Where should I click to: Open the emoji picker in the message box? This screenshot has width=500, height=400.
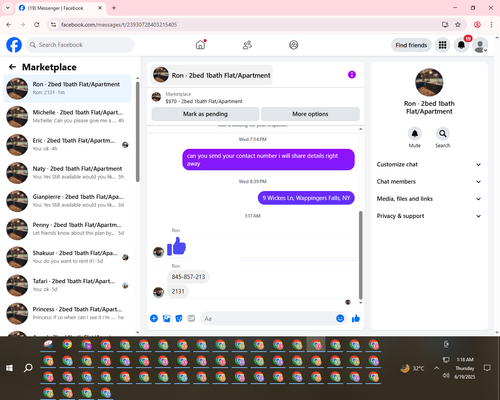pyautogui.click(x=340, y=318)
